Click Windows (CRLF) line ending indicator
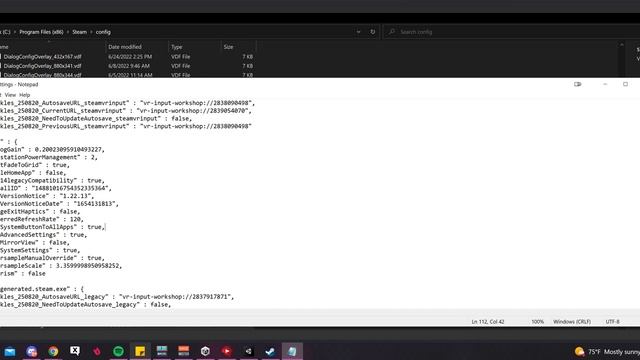 (x=572, y=322)
